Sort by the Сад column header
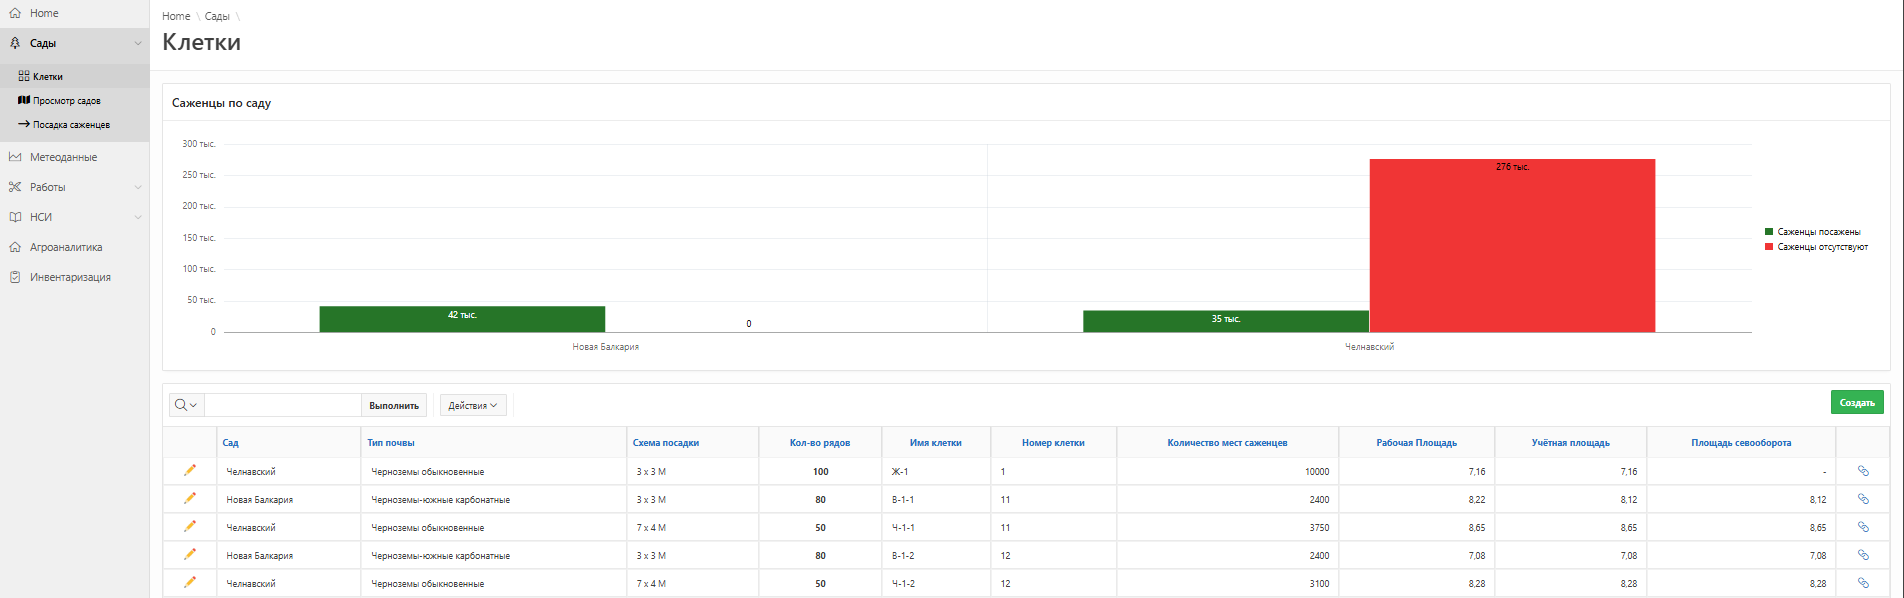1904x598 pixels. pyautogui.click(x=230, y=442)
